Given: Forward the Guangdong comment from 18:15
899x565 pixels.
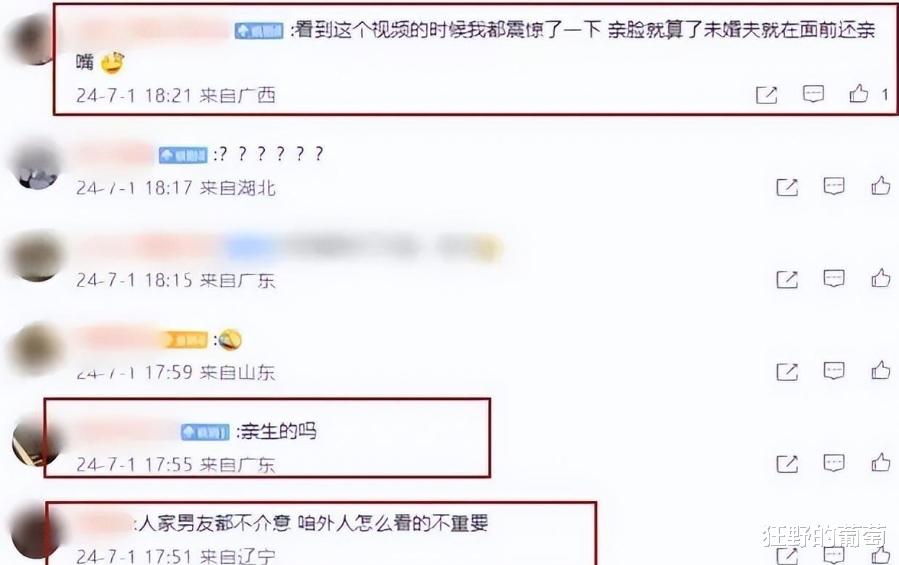Looking at the screenshot, I should pos(787,279).
